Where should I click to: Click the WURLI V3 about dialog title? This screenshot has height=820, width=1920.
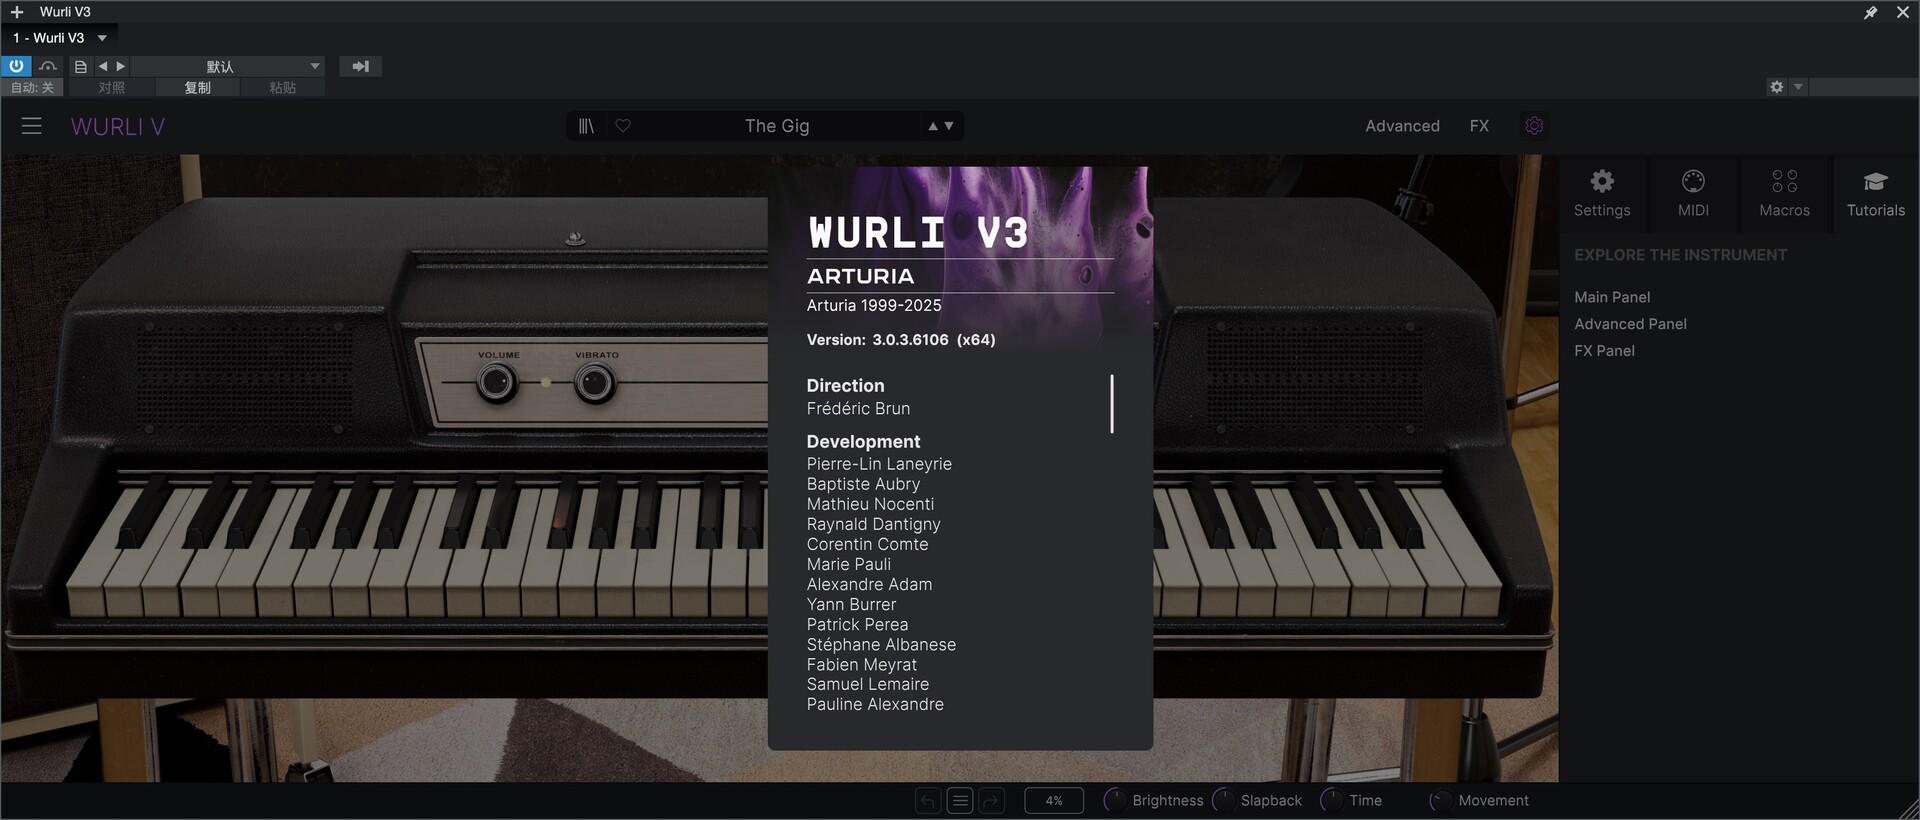[918, 233]
